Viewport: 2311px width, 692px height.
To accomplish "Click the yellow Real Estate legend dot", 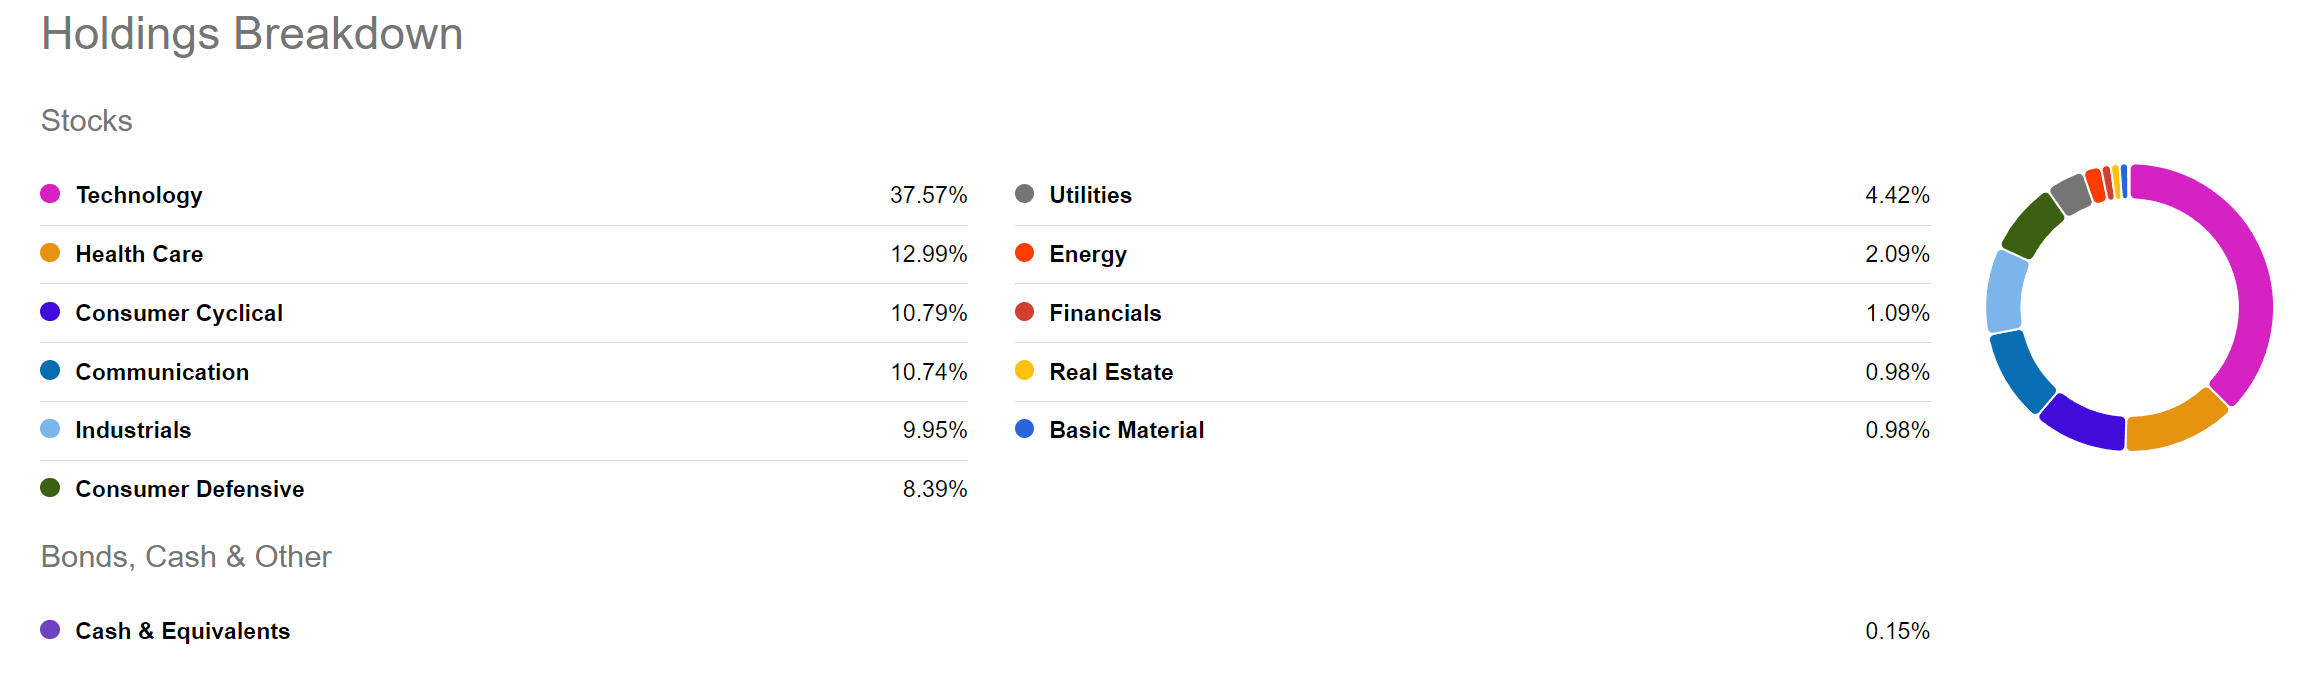I will (1024, 371).
